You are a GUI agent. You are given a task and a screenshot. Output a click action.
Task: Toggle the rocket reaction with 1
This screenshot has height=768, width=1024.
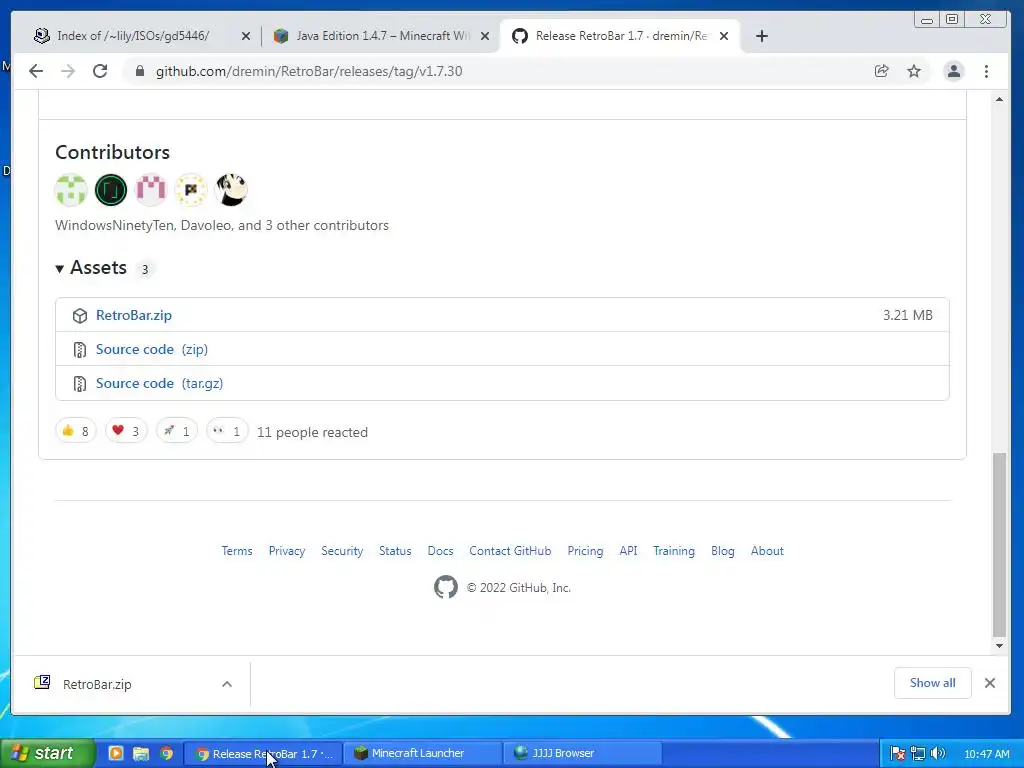176,431
